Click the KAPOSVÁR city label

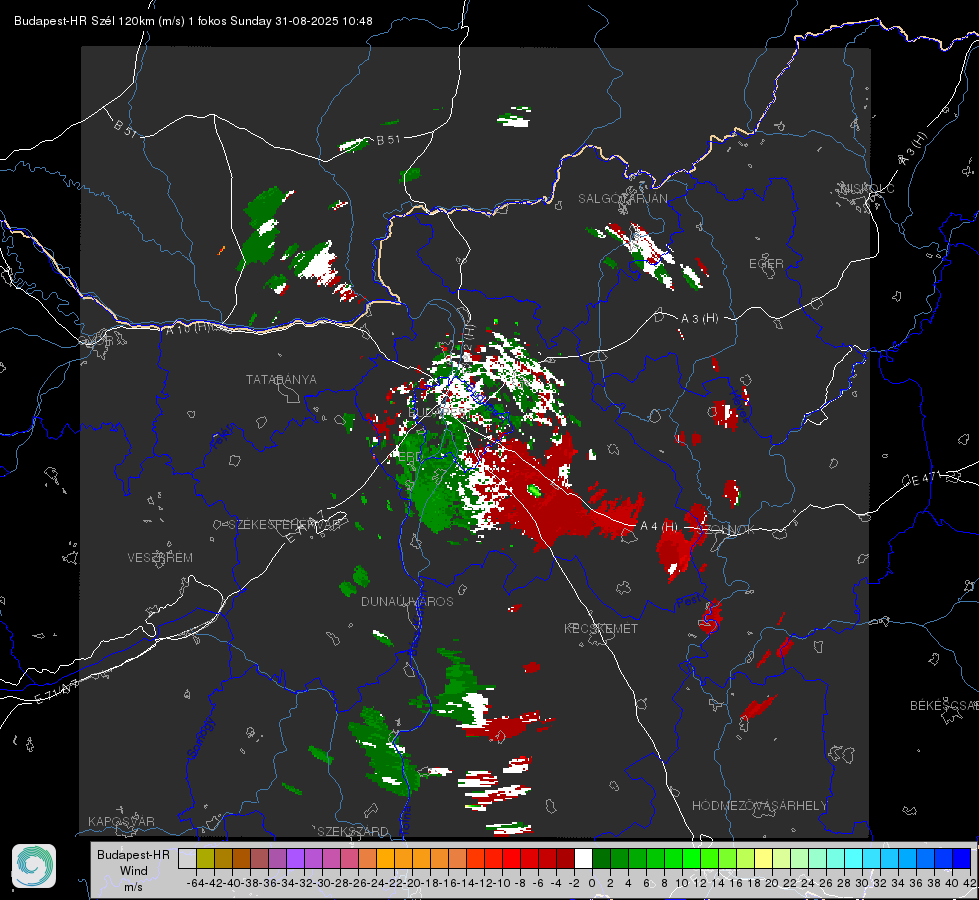(x=121, y=821)
